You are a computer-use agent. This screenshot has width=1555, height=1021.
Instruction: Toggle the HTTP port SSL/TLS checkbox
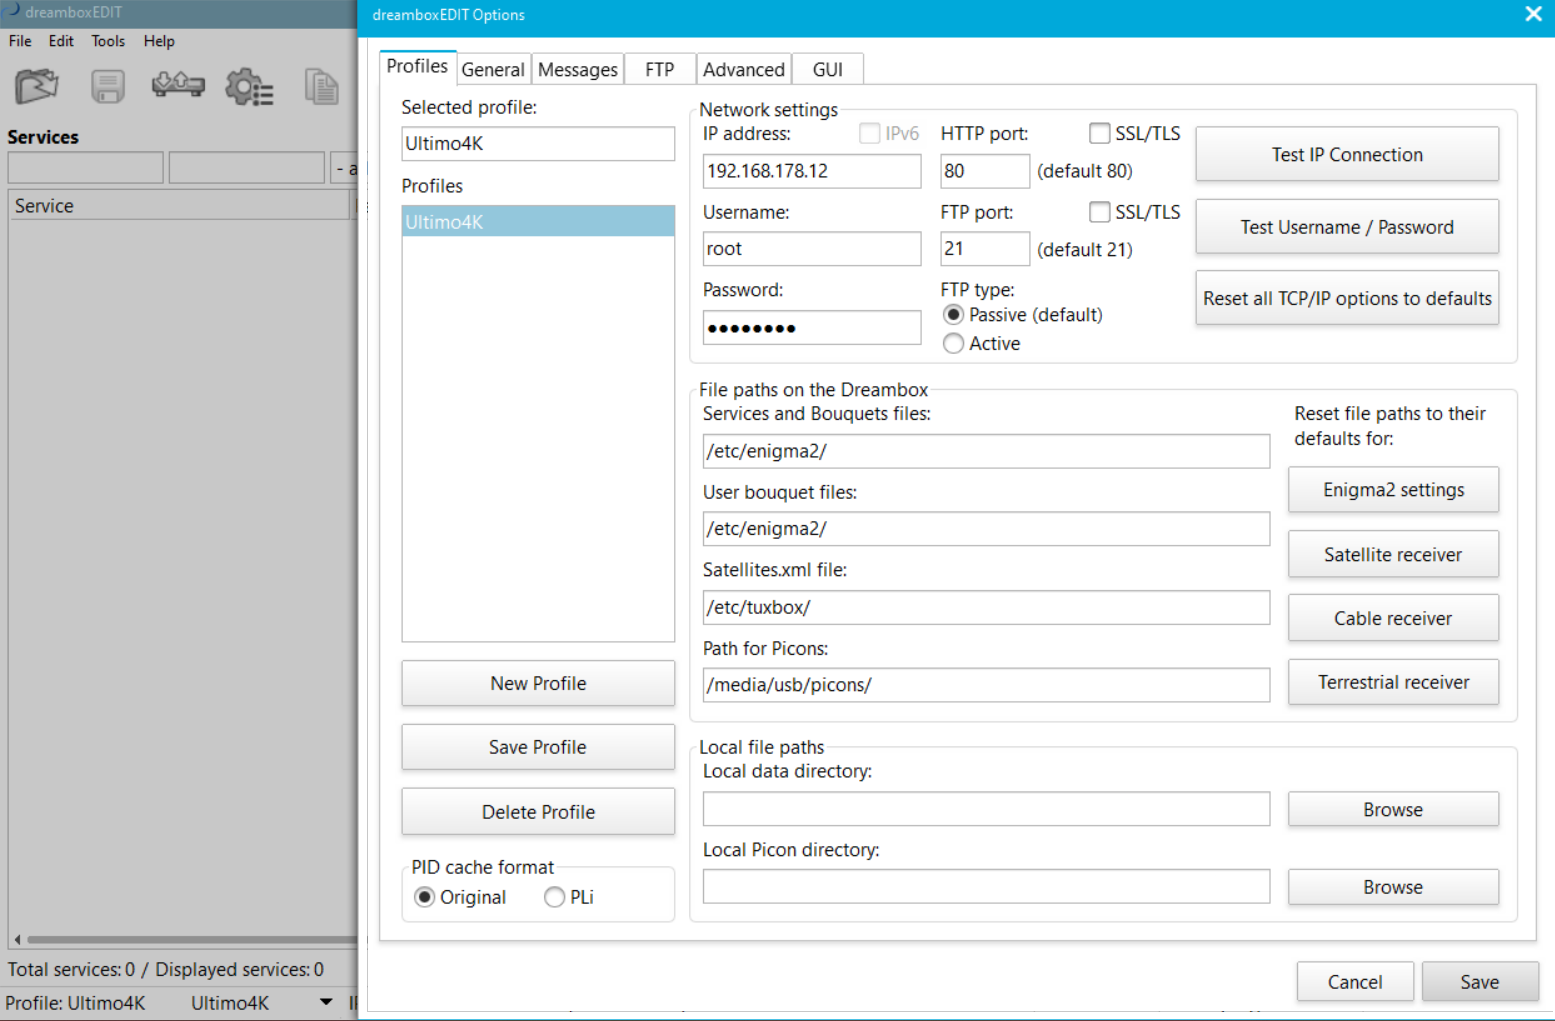click(x=1099, y=133)
